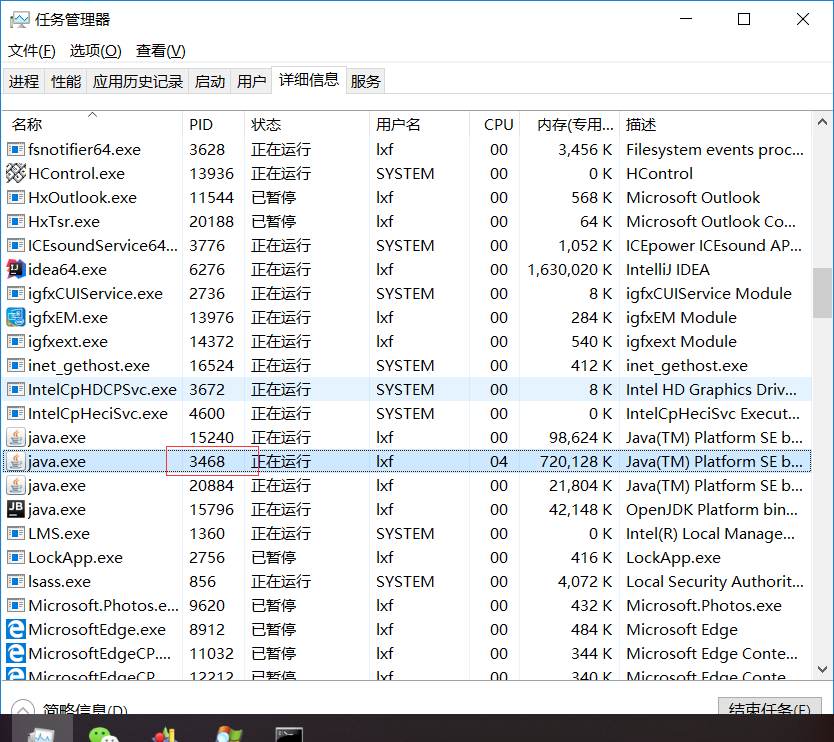834x742 pixels.
Task: Open the 文件(F) menu
Action: (x=31, y=51)
